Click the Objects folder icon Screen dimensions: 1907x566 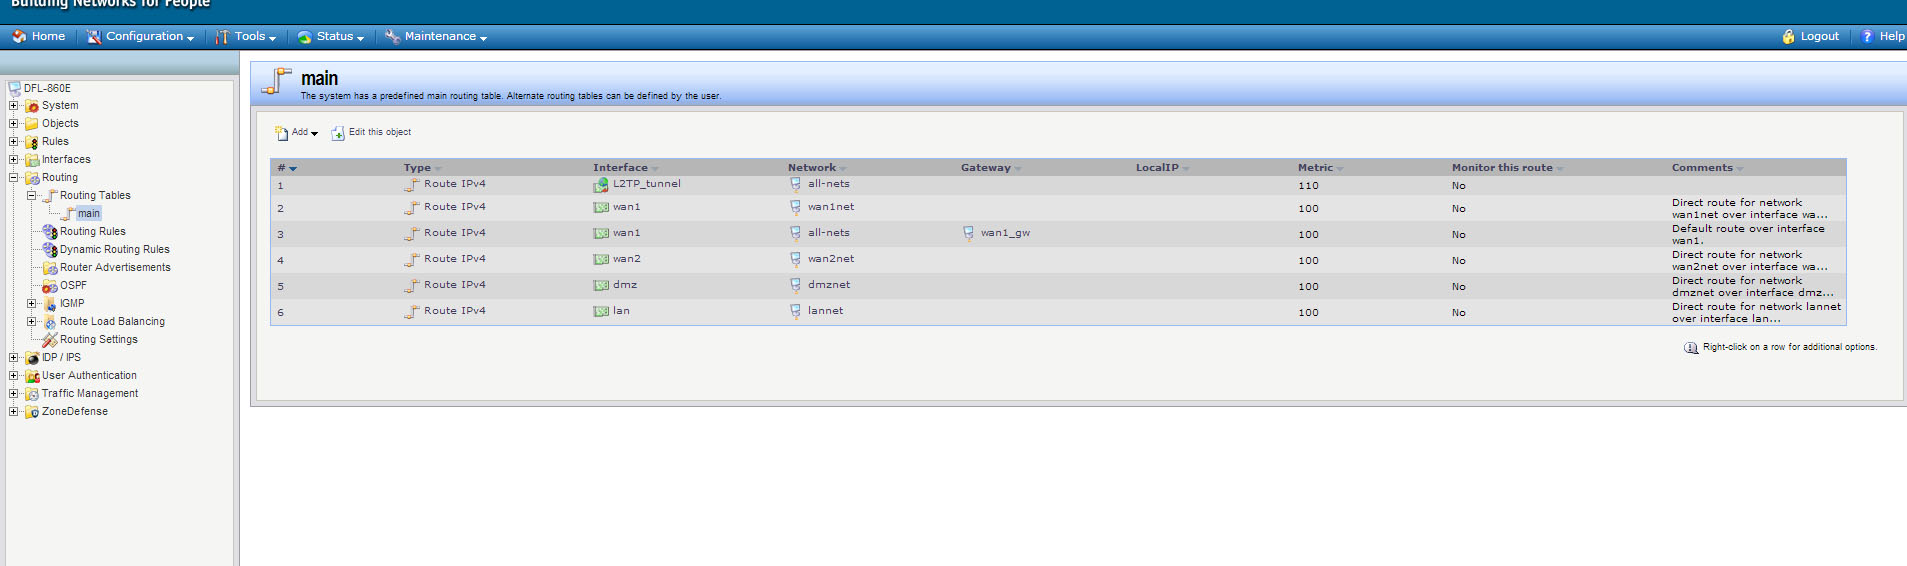coord(31,123)
